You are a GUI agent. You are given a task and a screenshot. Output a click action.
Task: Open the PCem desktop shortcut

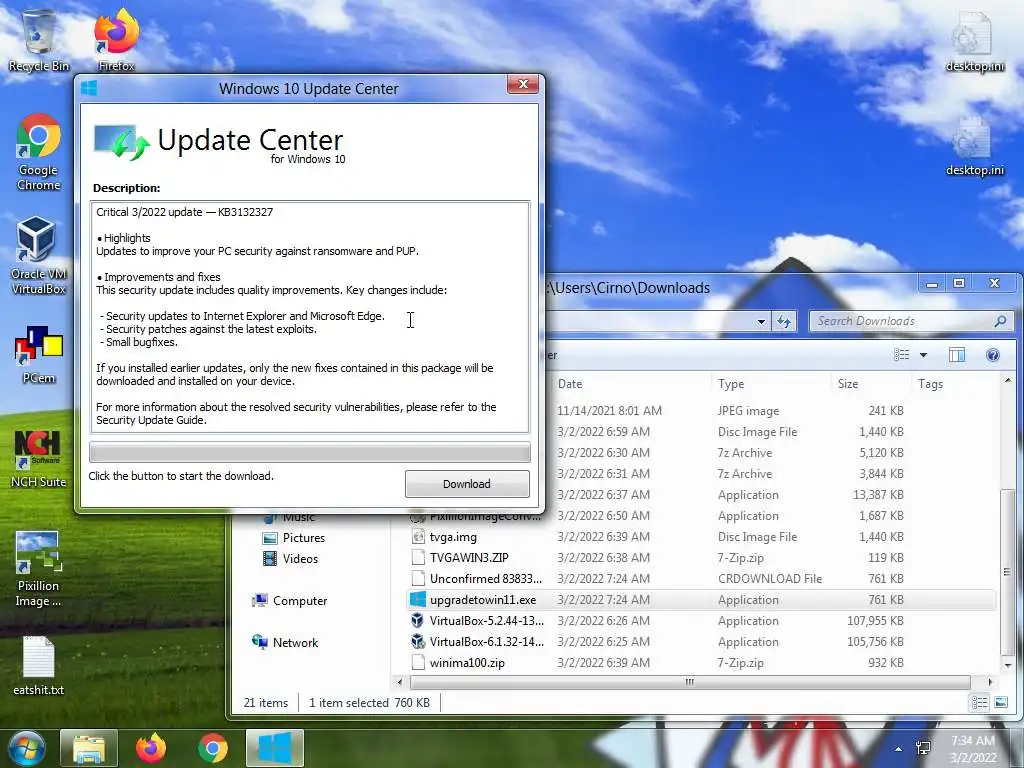coord(39,354)
